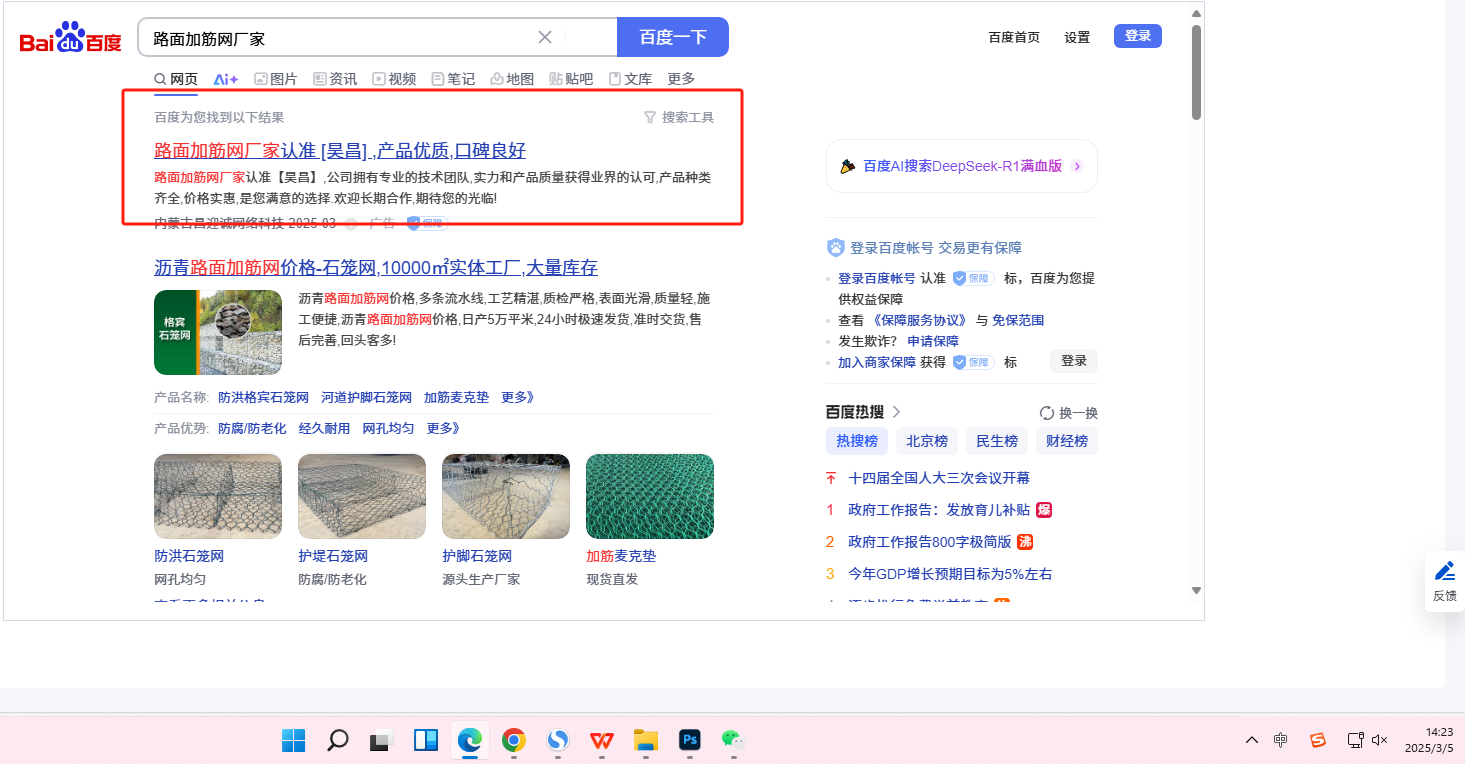1465x764 pixels.
Task: Click the Baidu logo
Action: click(x=70, y=39)
